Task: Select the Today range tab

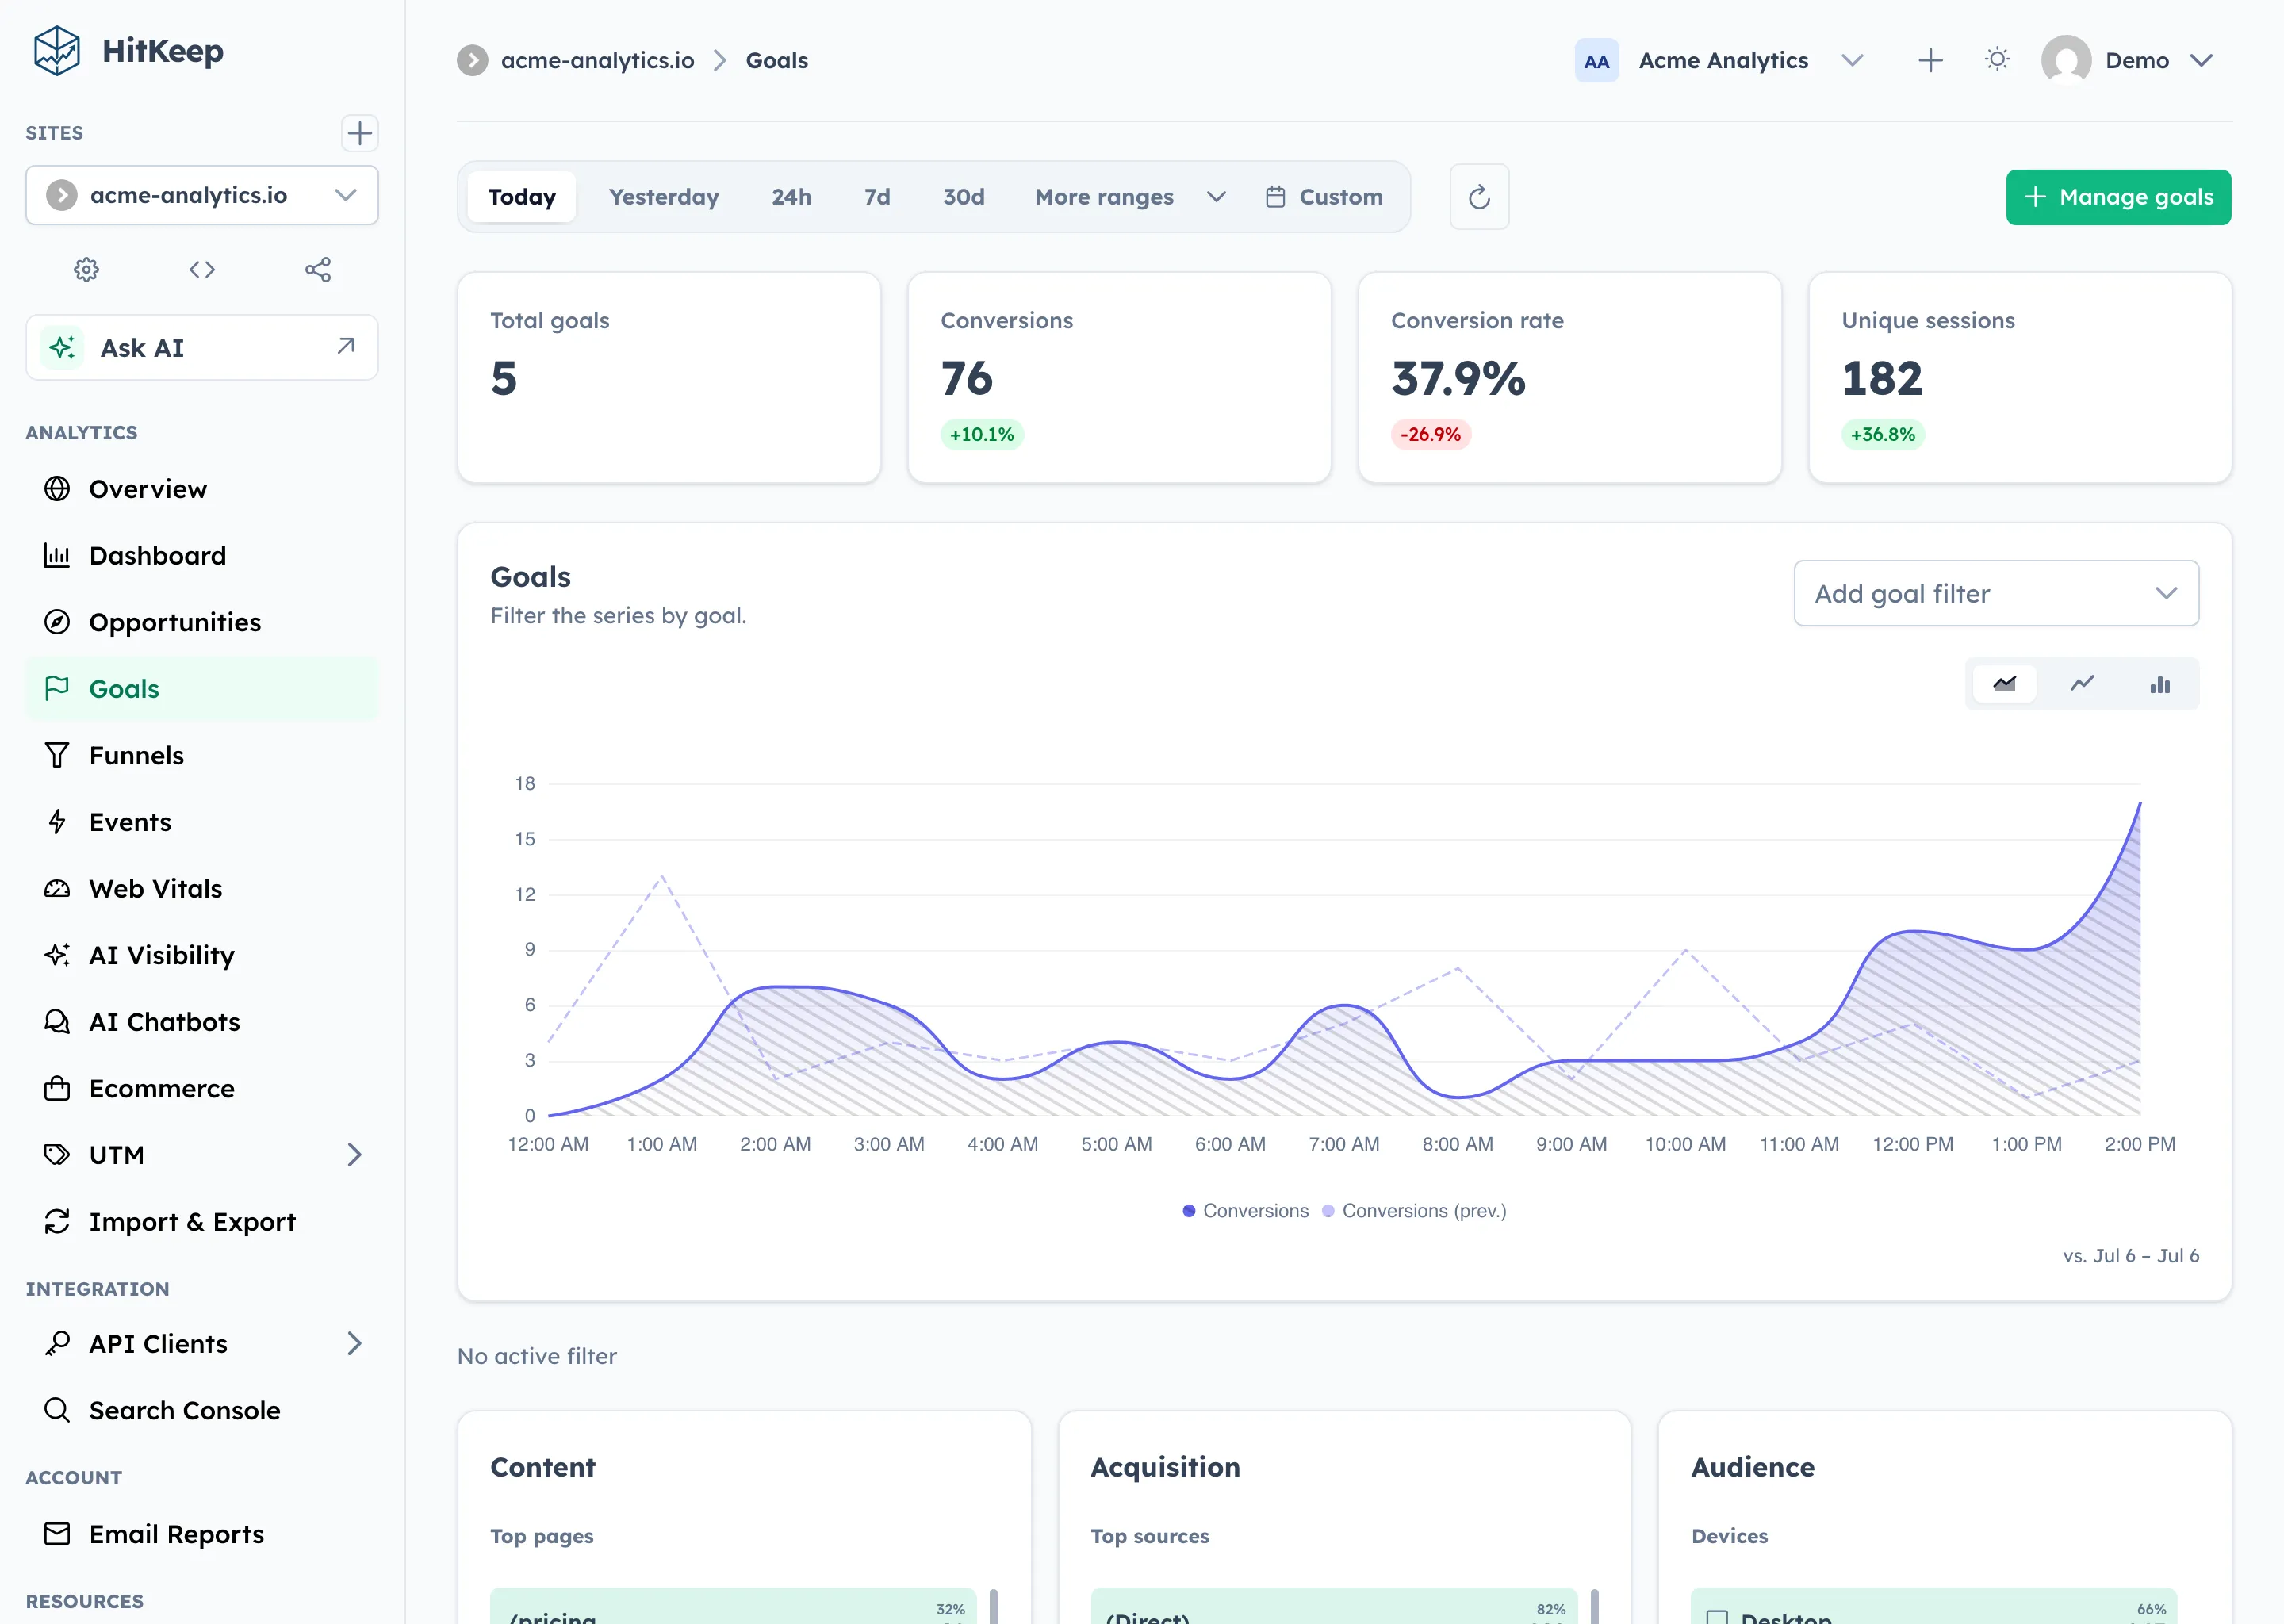Action: coord(522,197)
